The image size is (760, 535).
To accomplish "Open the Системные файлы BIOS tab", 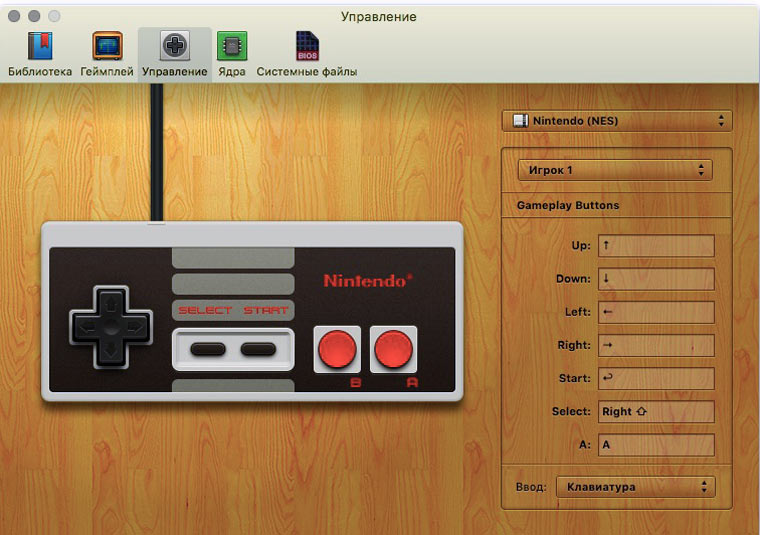I will point(307,54).
